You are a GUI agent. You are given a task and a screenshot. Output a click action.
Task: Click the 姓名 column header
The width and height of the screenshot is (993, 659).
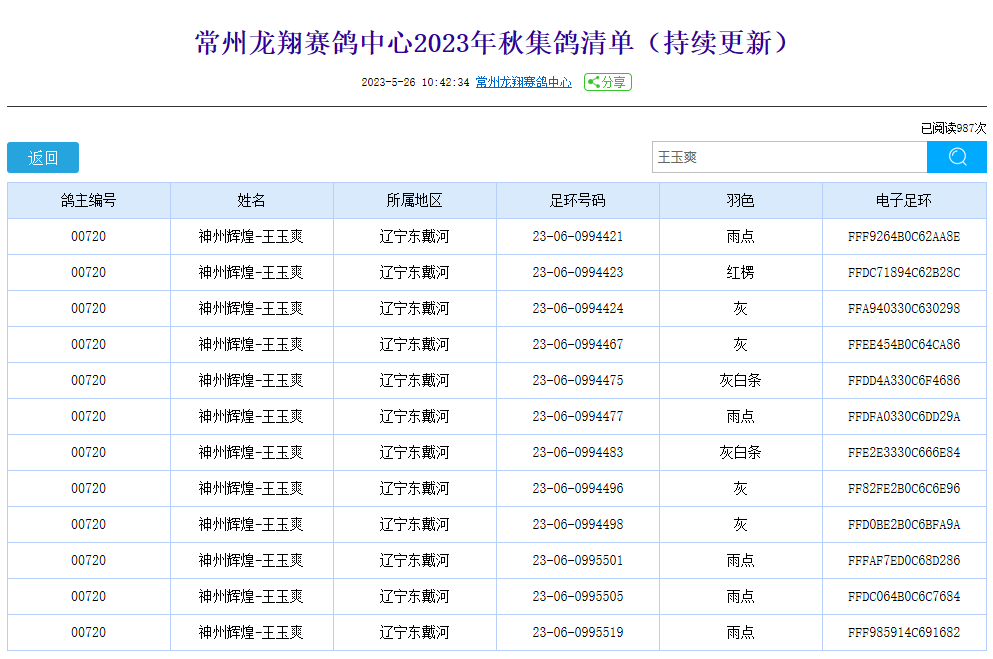pos(251,200)
